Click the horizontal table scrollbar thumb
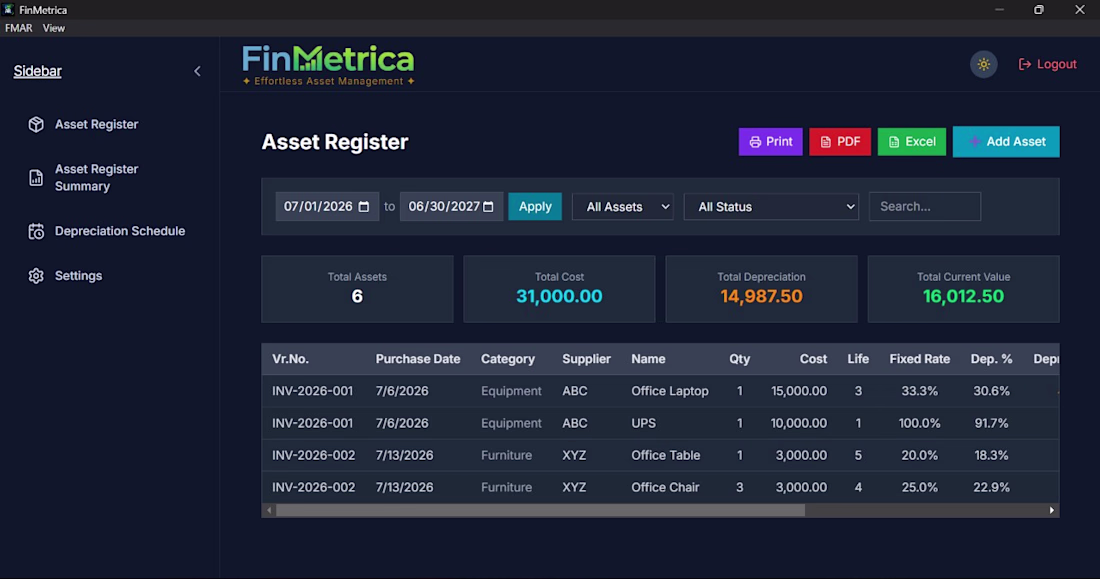The width and height of the screenshot is (1100, 579). point(540,510)
